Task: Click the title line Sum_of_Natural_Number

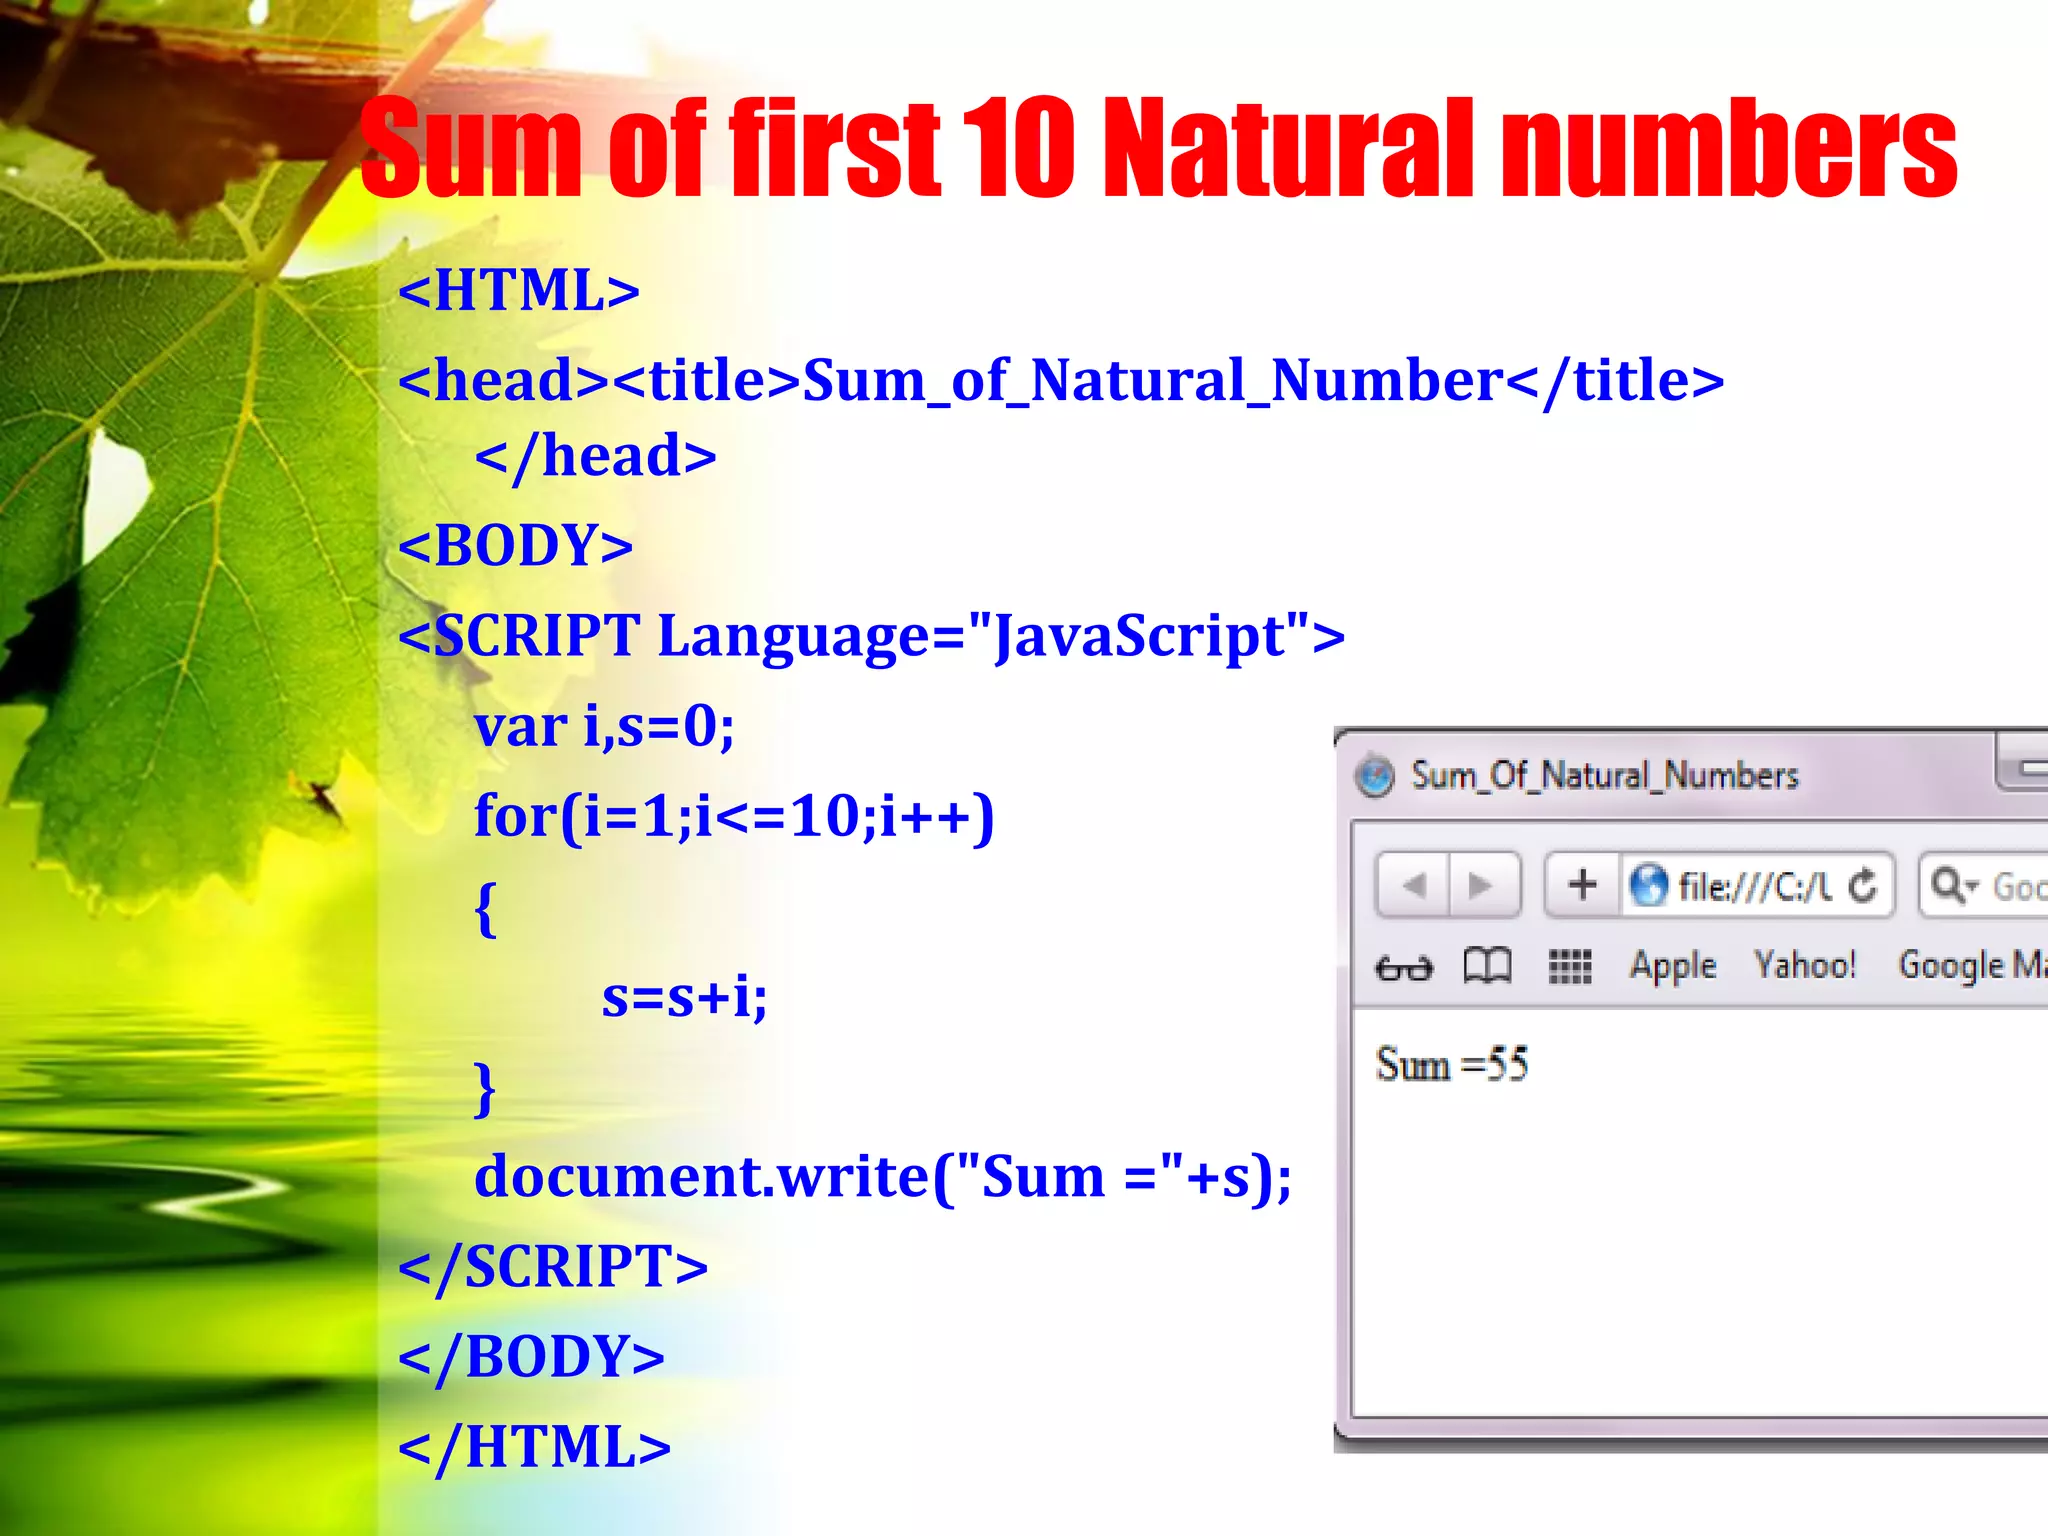Action: pos(1061,380)
